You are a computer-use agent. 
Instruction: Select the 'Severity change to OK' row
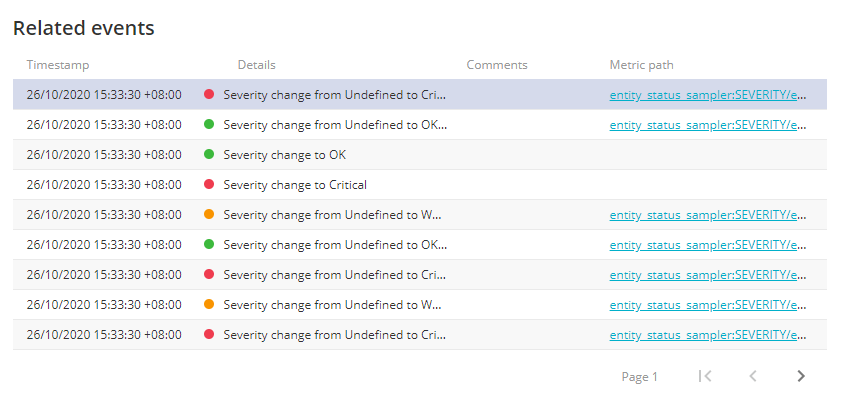(420, 155)
